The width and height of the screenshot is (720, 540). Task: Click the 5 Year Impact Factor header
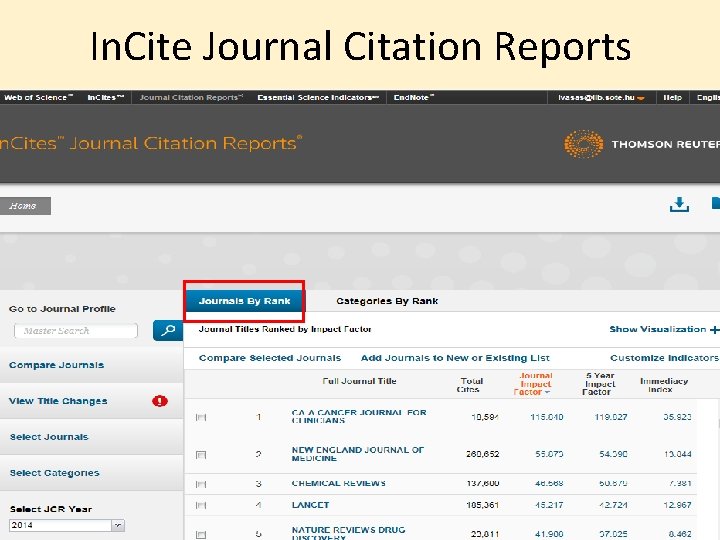(x=599, y=383)
